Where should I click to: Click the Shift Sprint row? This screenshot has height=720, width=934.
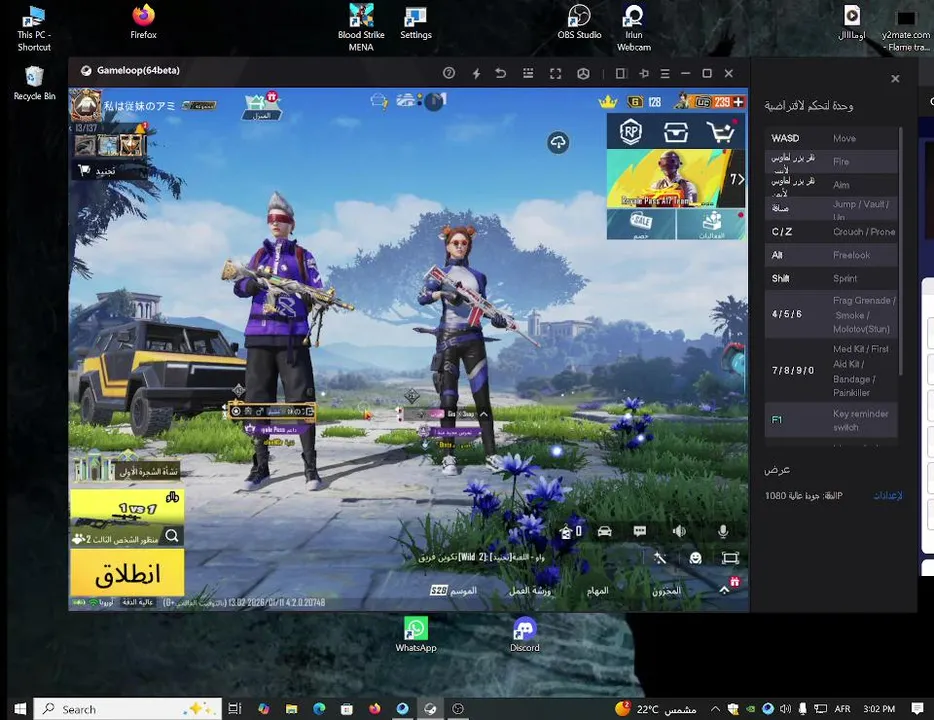[x=832, y=278]
